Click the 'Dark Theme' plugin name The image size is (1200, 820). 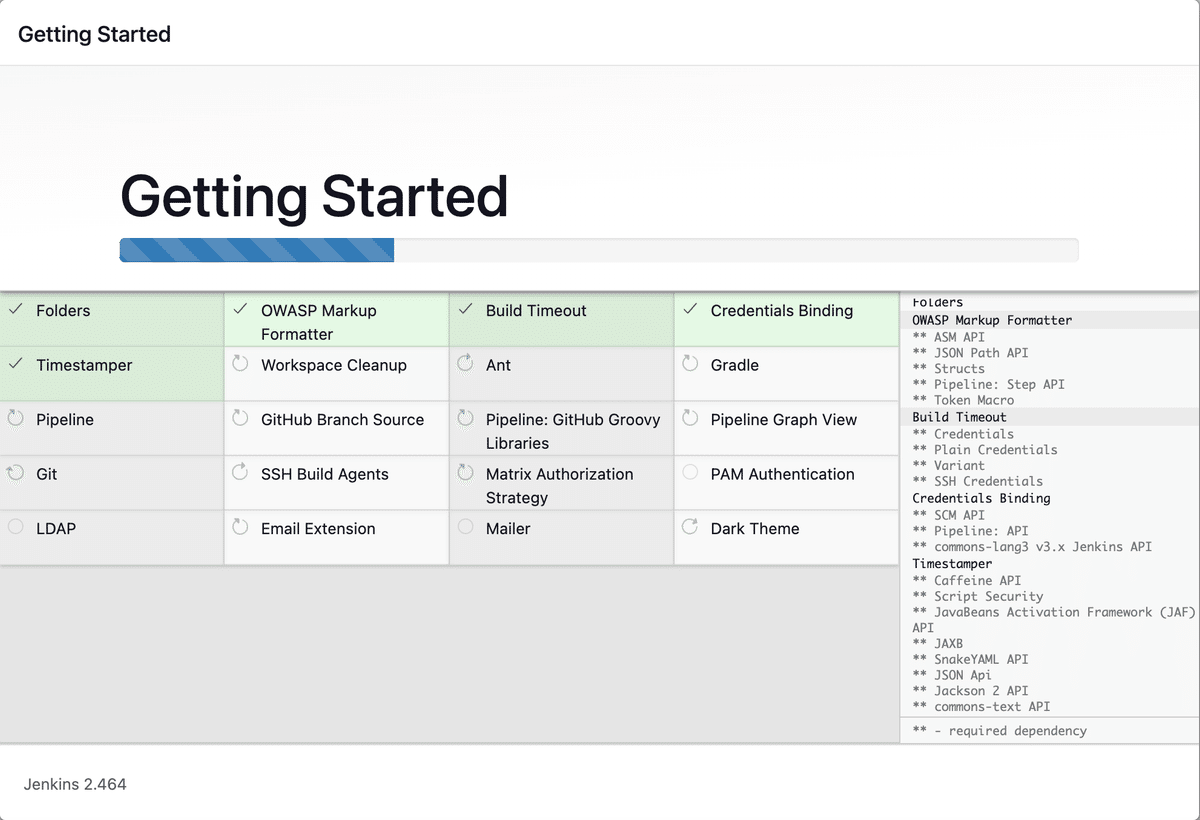click(755, 529)
